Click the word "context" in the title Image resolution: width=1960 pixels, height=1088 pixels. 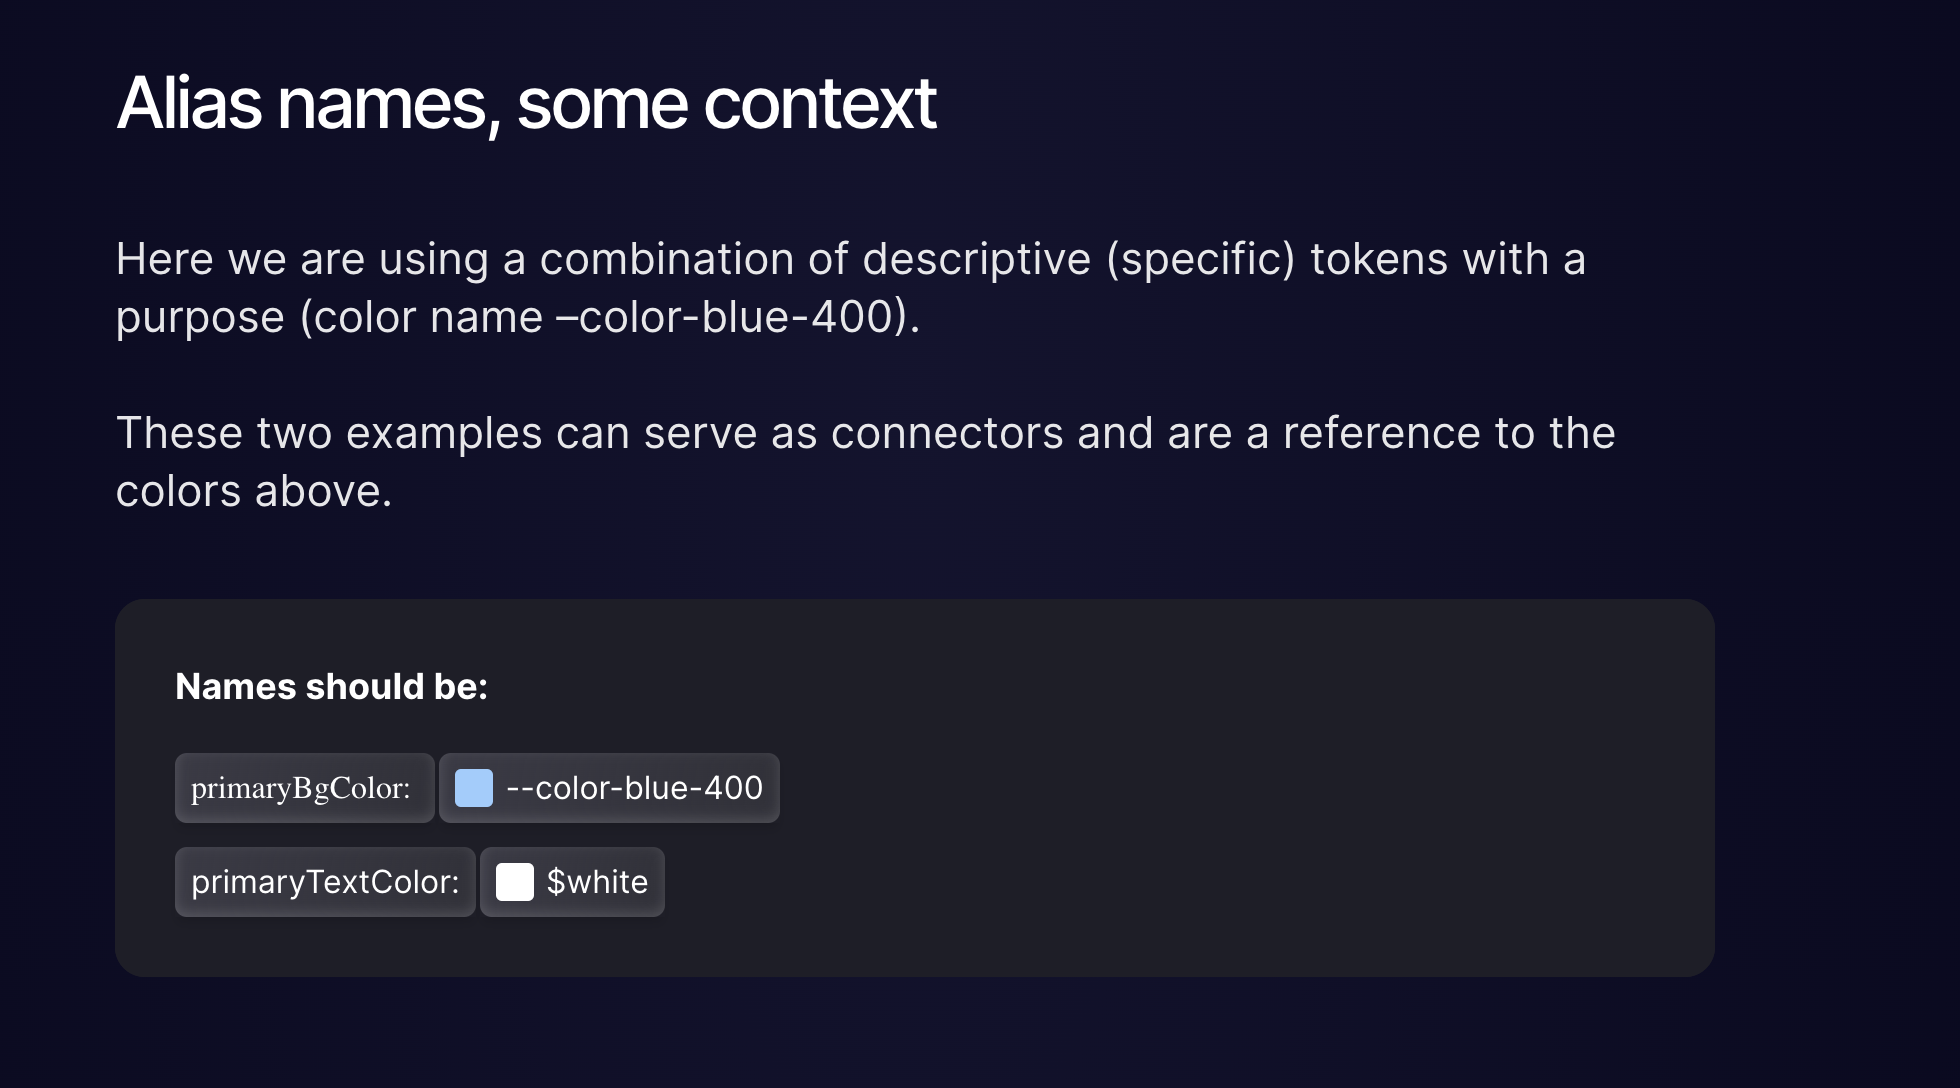820,103
